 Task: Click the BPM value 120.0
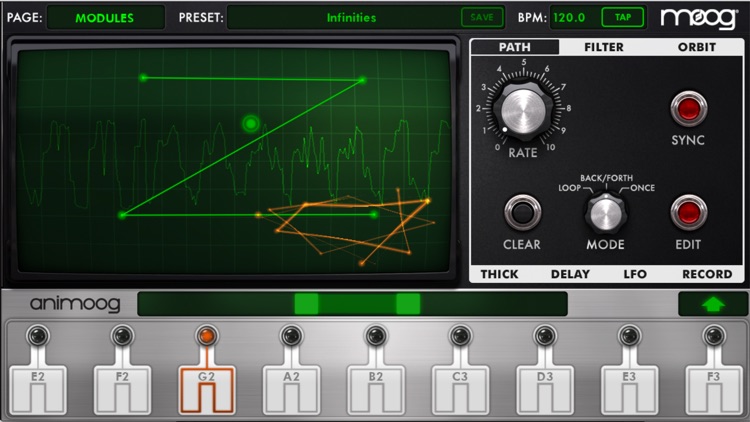click(x=569, y=18)
